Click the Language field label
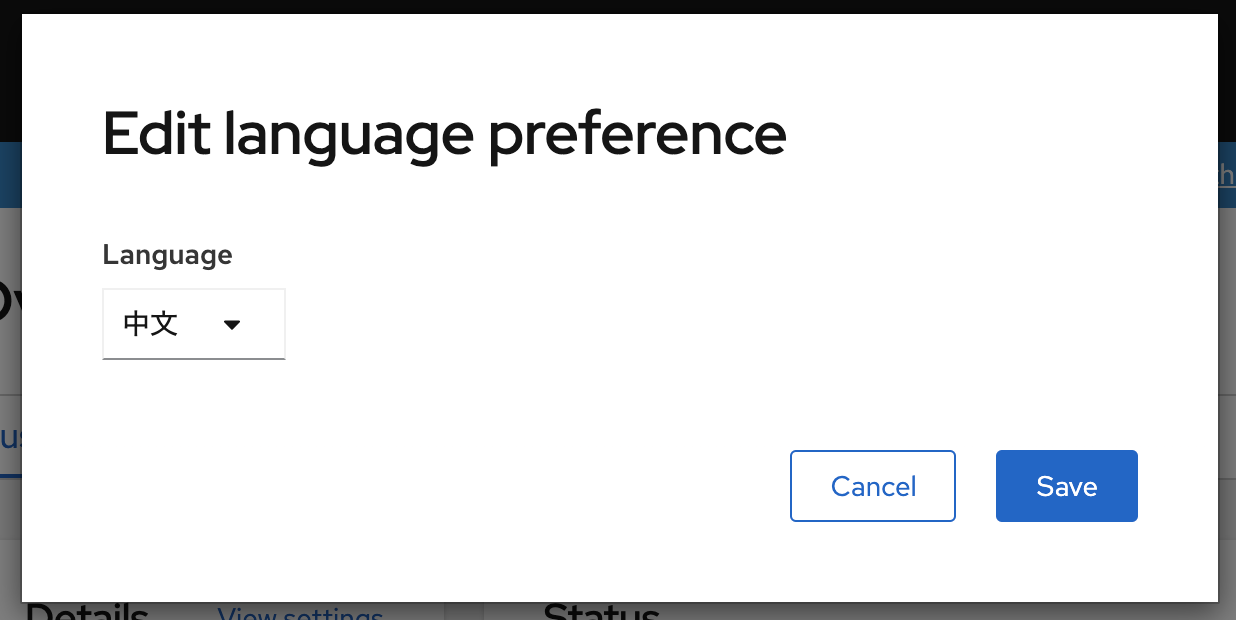Screen dimensions: 1236x620 167,255
